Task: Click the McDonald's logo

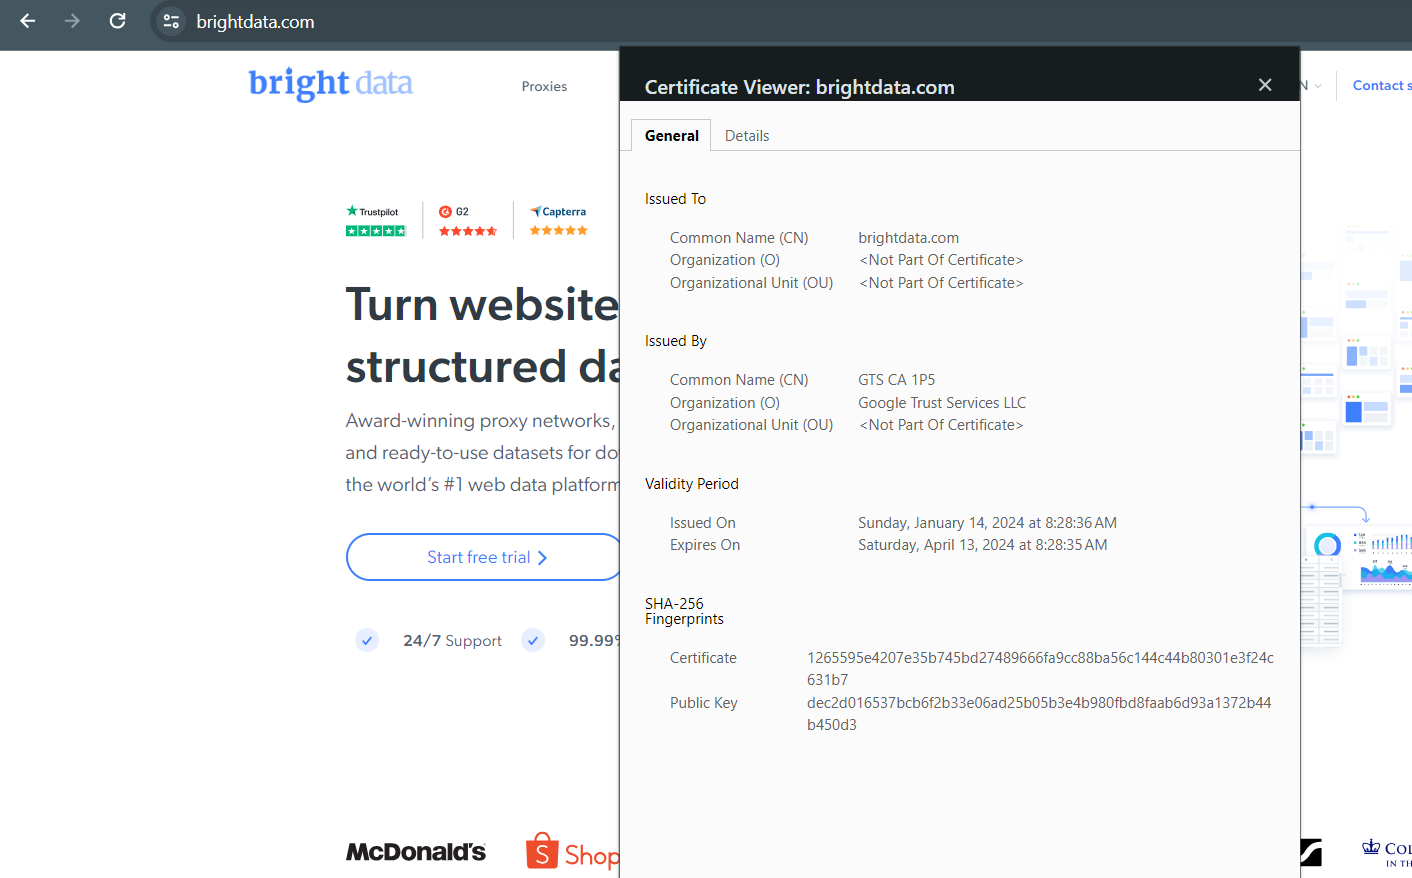Action: 415,852
